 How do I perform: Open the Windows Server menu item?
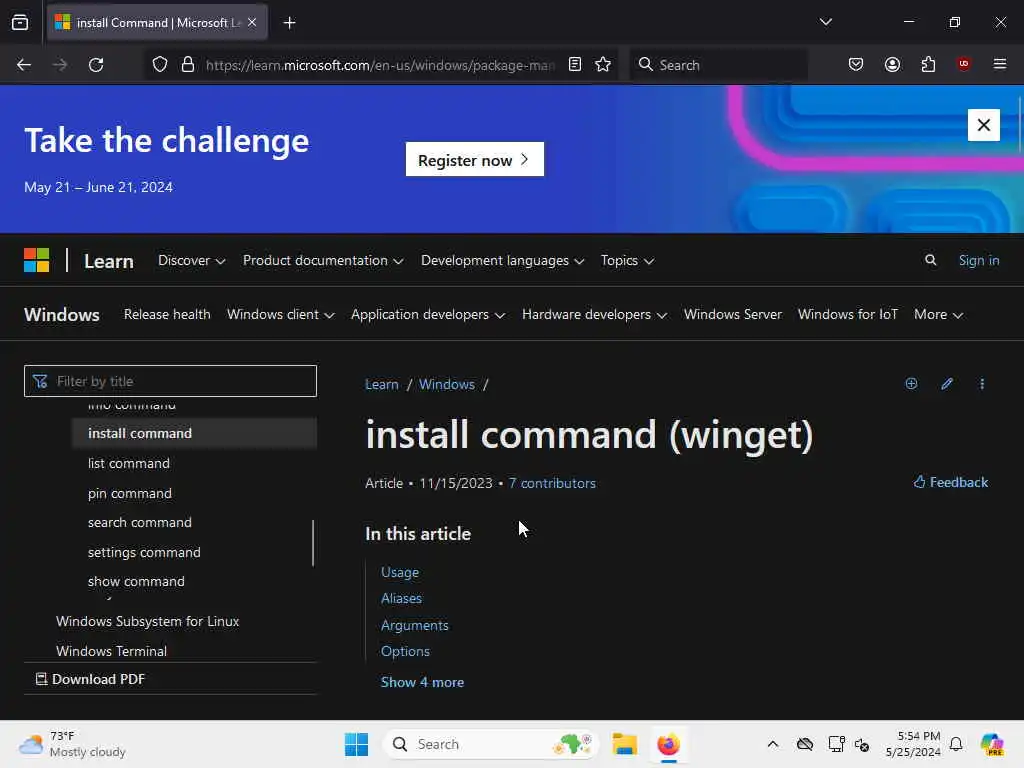point(733,314)
